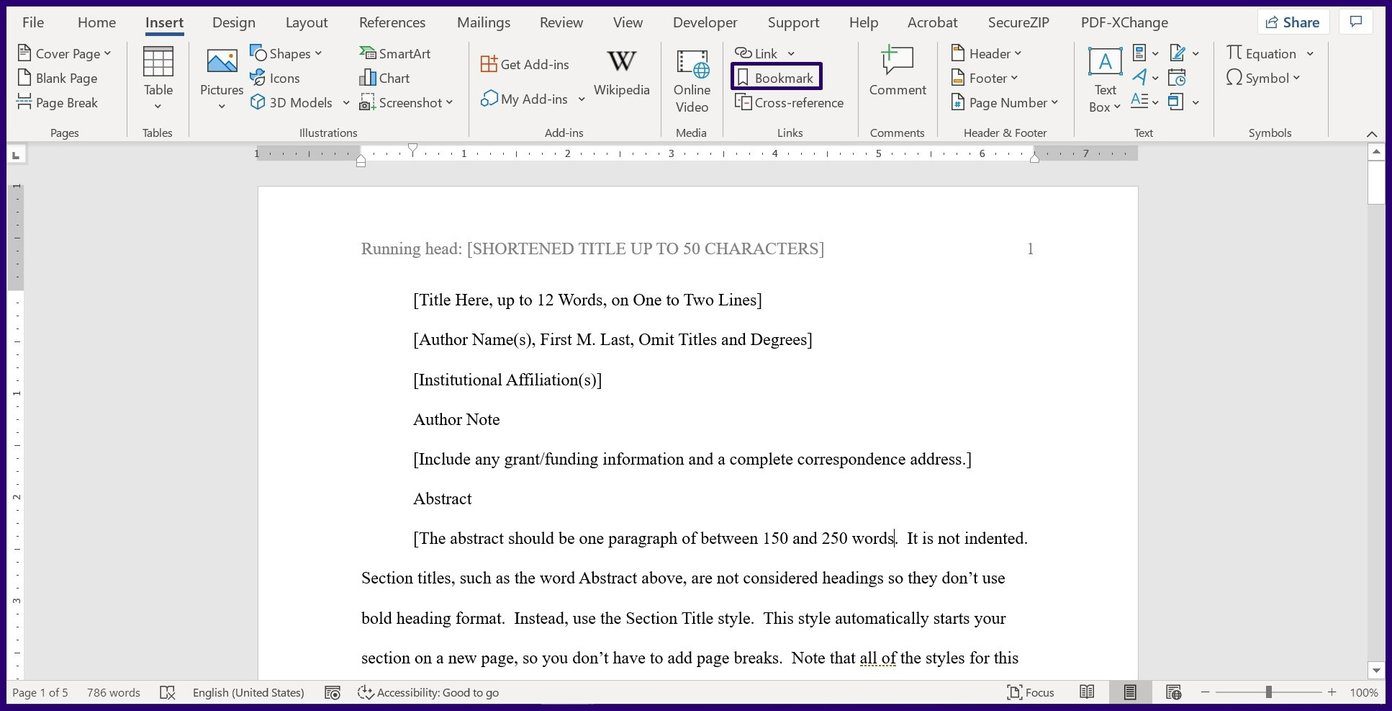Image resolution: width=1392 pixels, height=711 pixels.
Task: Click the Object icon in Text group
Action: click(x=1176, y=101)
